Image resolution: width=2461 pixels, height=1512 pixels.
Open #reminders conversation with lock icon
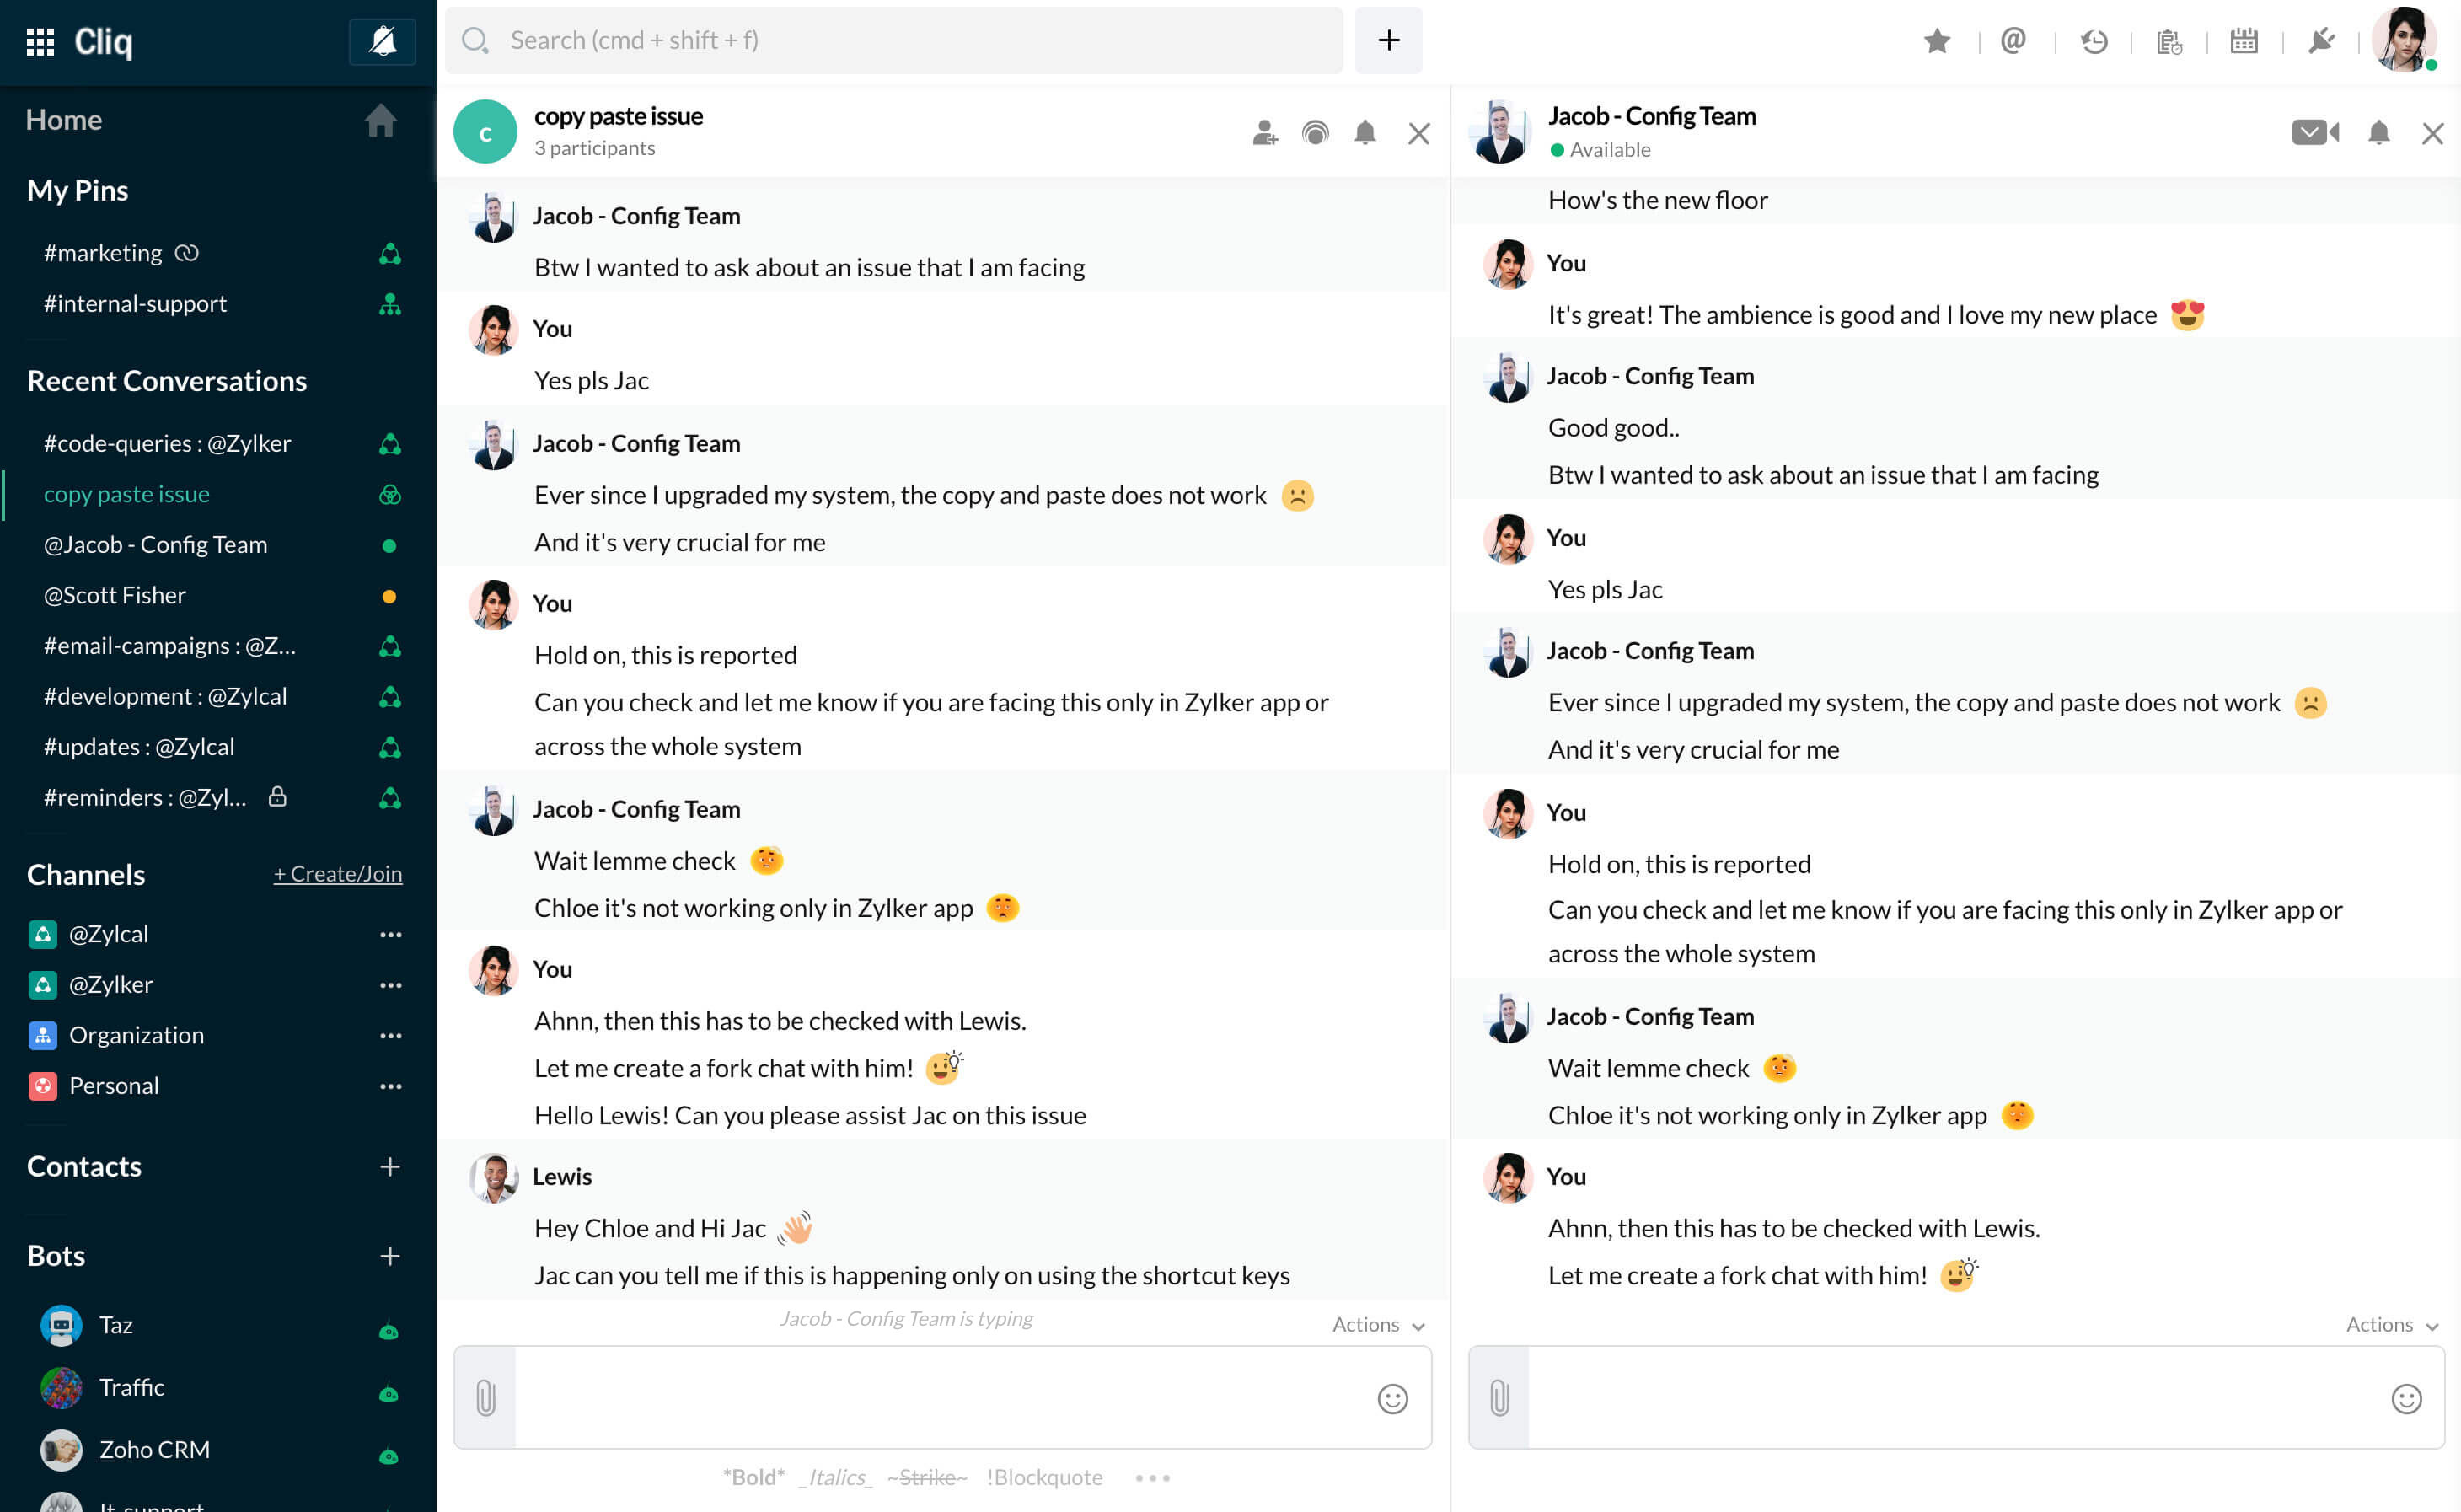click(218, 797)
